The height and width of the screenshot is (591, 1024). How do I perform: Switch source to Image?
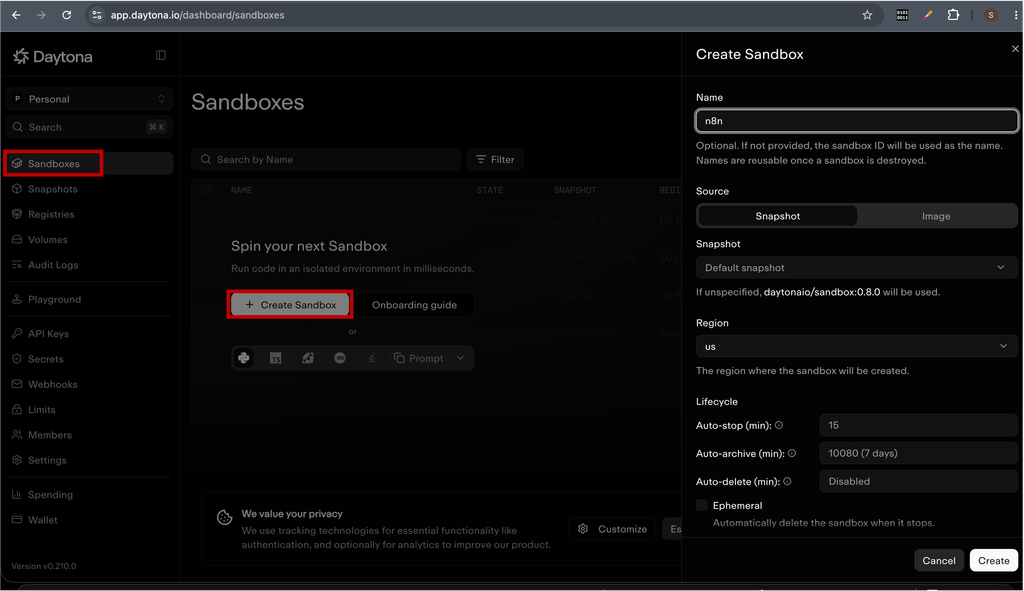click(936, 216)
